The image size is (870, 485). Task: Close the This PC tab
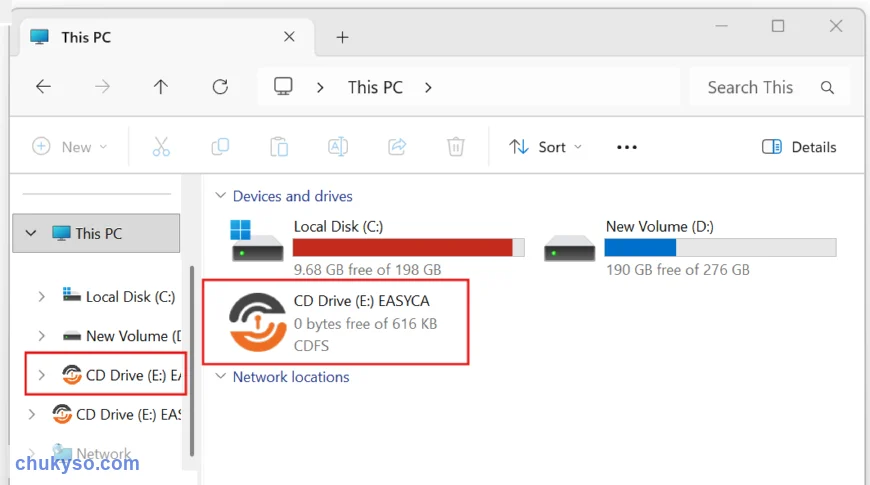[289, 37]
